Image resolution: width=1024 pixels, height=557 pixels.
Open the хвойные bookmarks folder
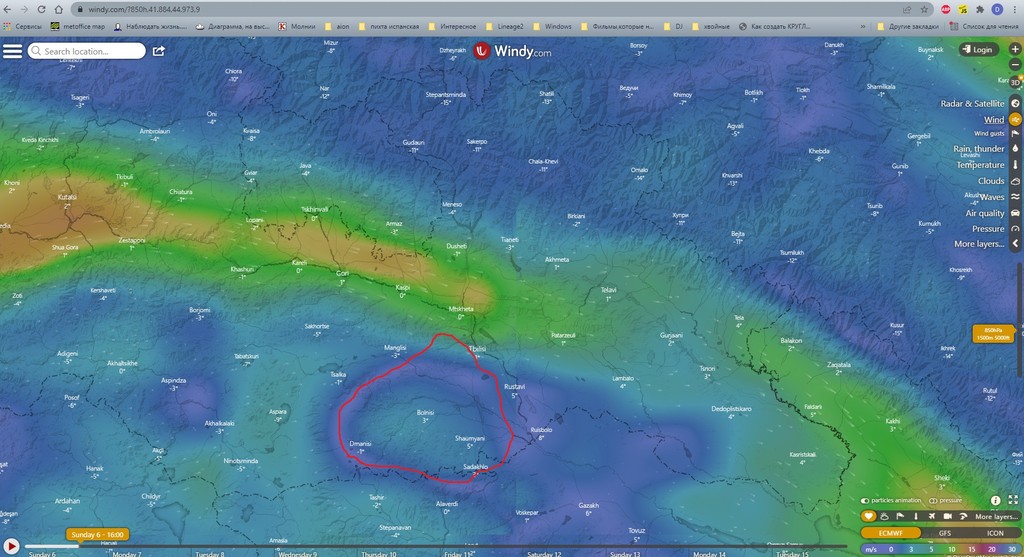point(711,27)
